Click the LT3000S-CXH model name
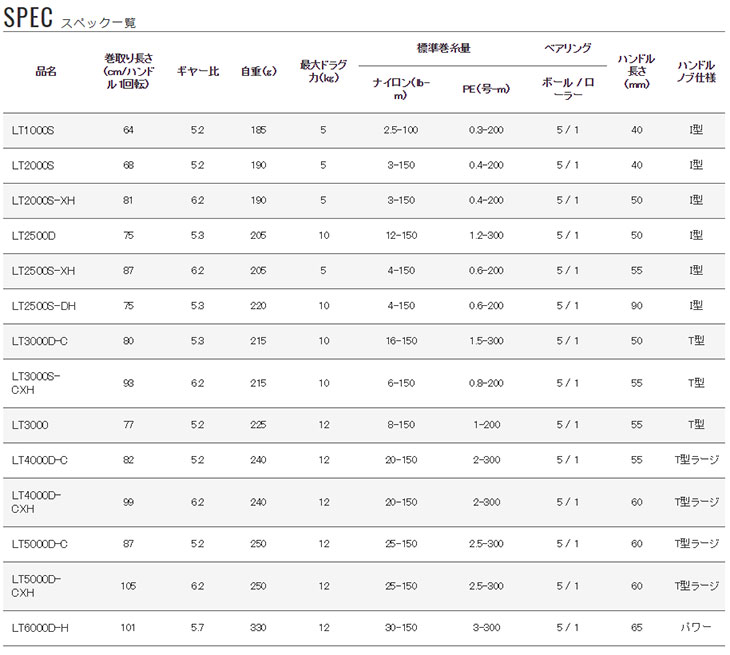Viewport: 730px width, 655px height. tap(36, 382)
